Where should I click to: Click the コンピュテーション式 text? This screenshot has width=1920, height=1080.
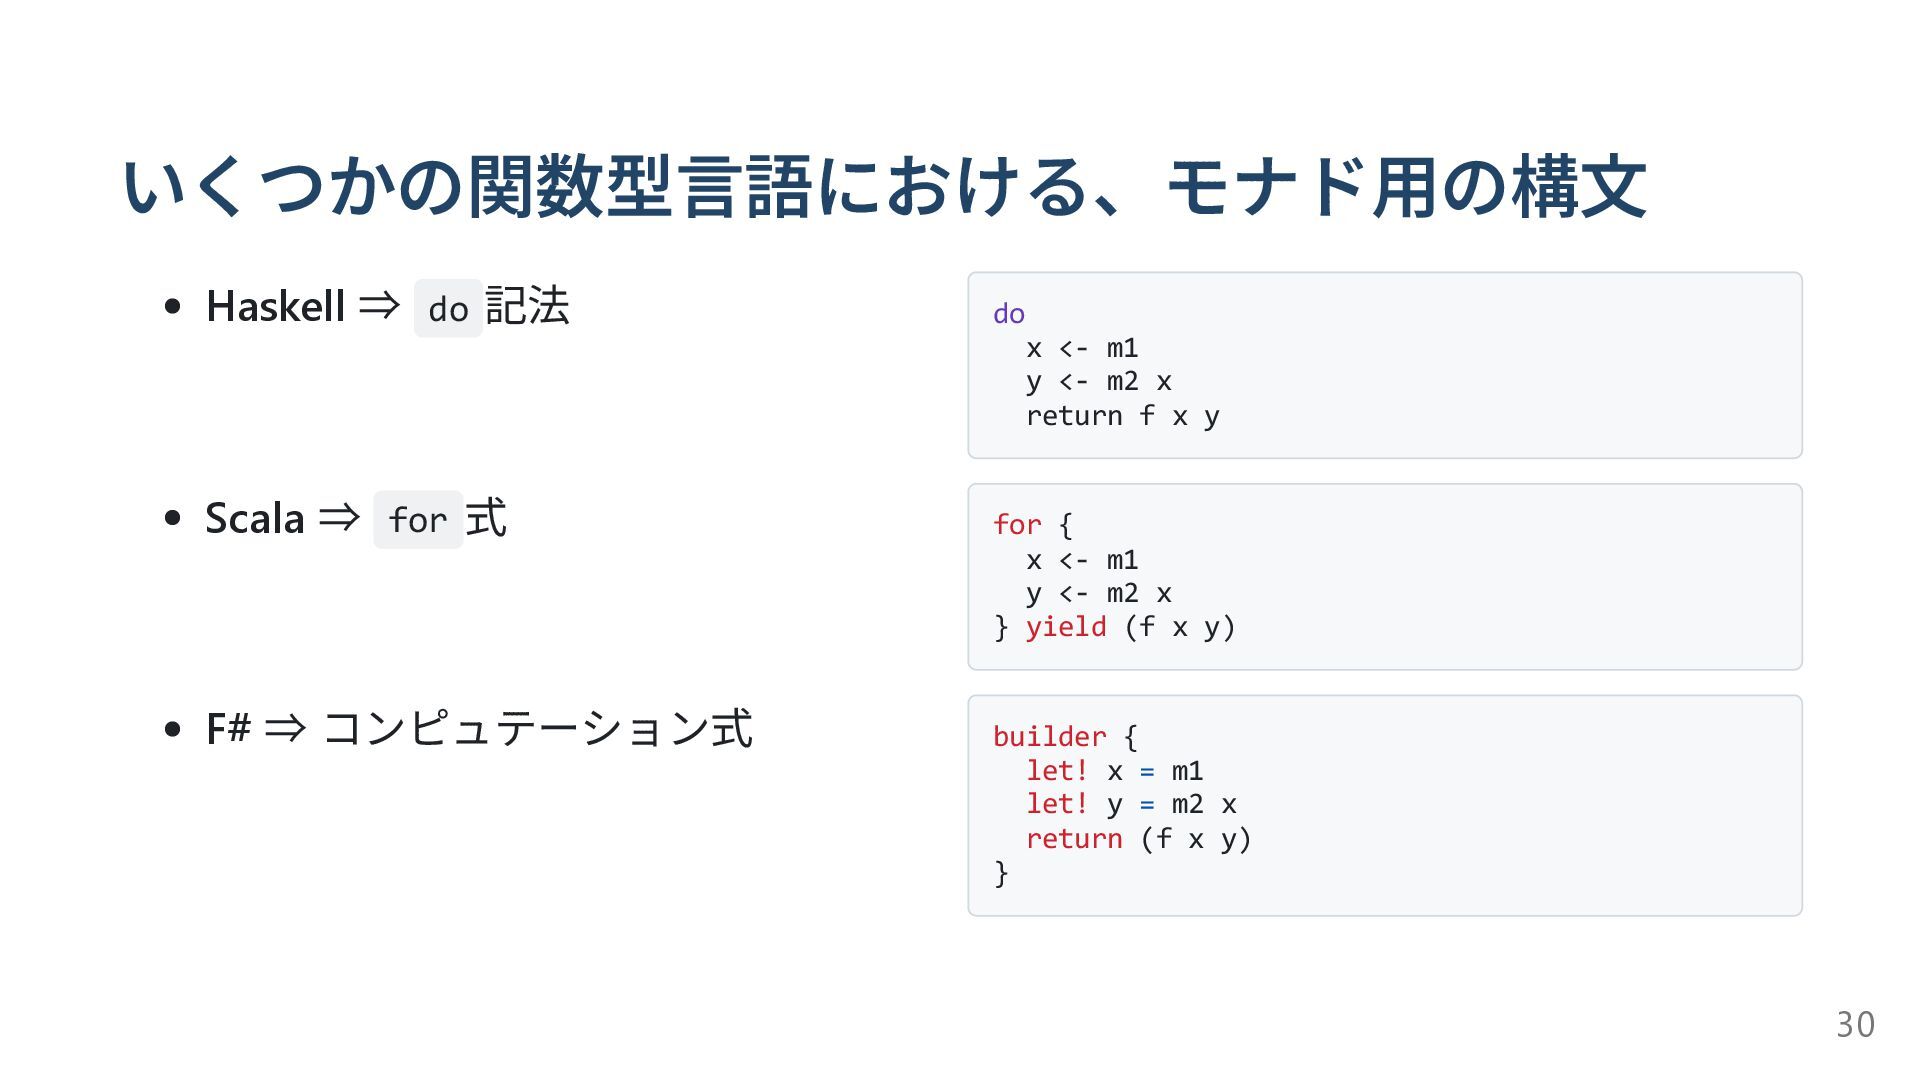(538, 728)
